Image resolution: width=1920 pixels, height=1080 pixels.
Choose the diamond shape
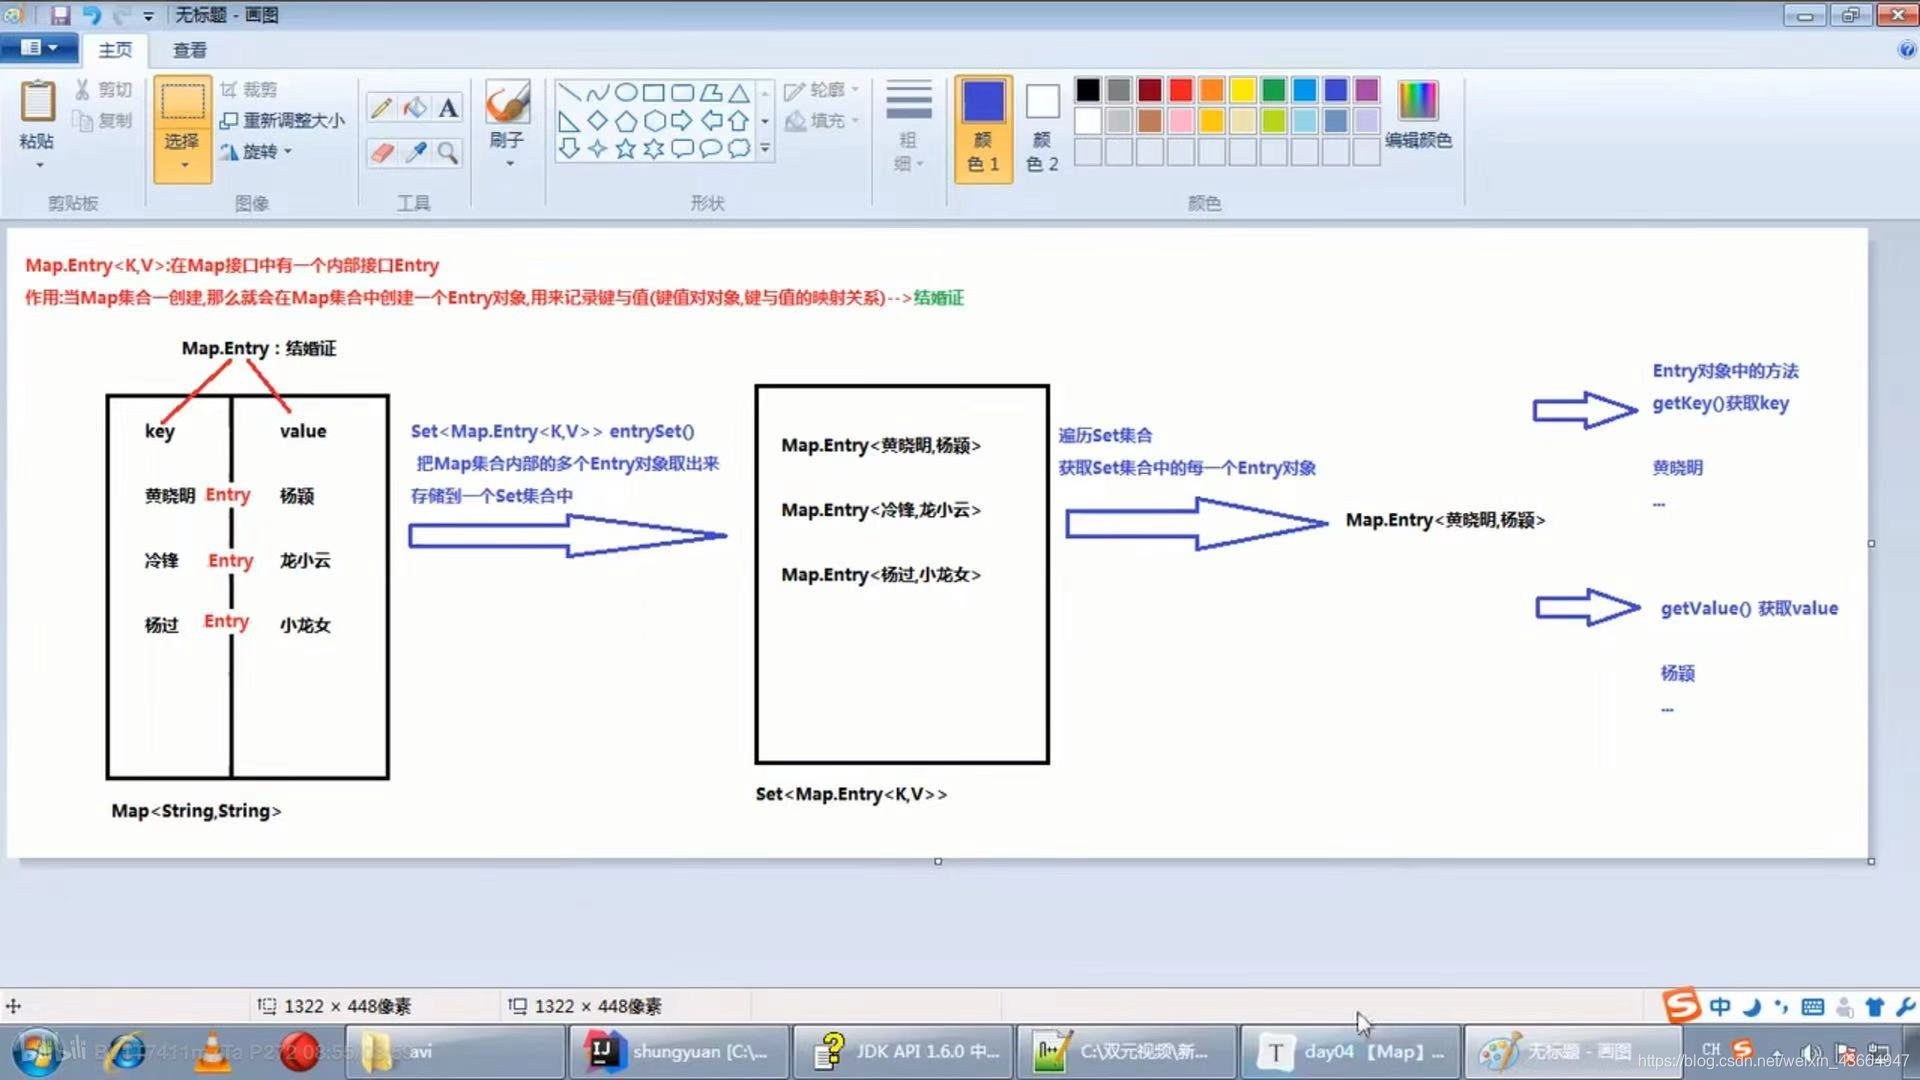(597, 121)
